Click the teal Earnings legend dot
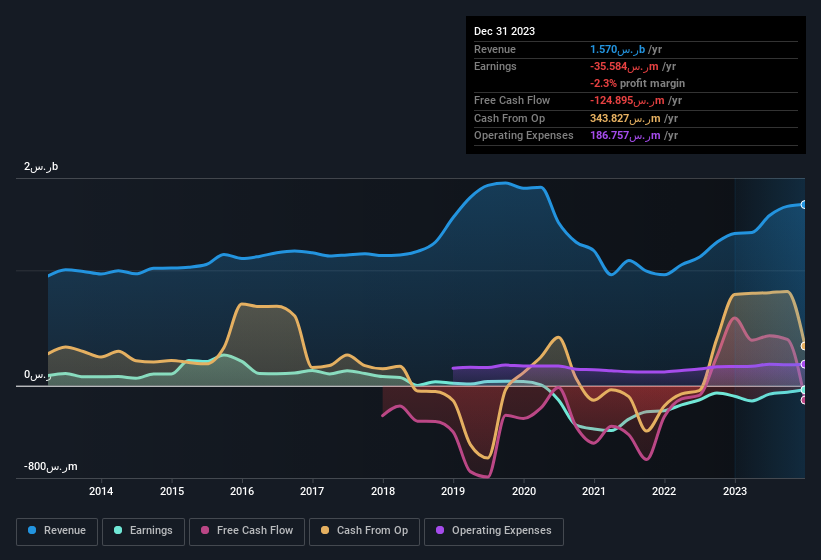This screenshot has width=821, height=560. [119, 531]
